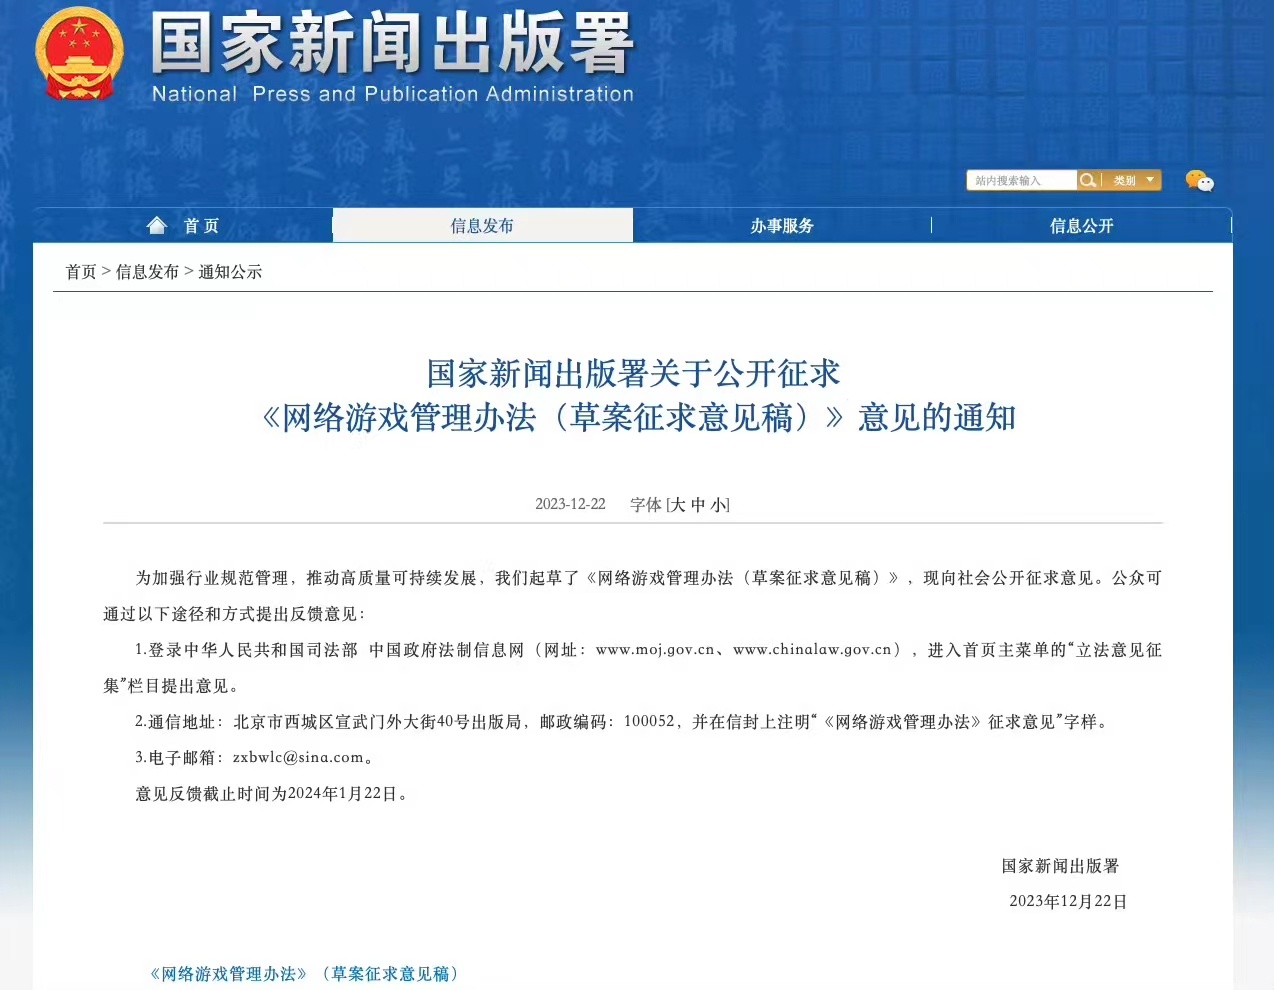Switch to the 办事服务 tab
1274x990 pixels.
782,225
